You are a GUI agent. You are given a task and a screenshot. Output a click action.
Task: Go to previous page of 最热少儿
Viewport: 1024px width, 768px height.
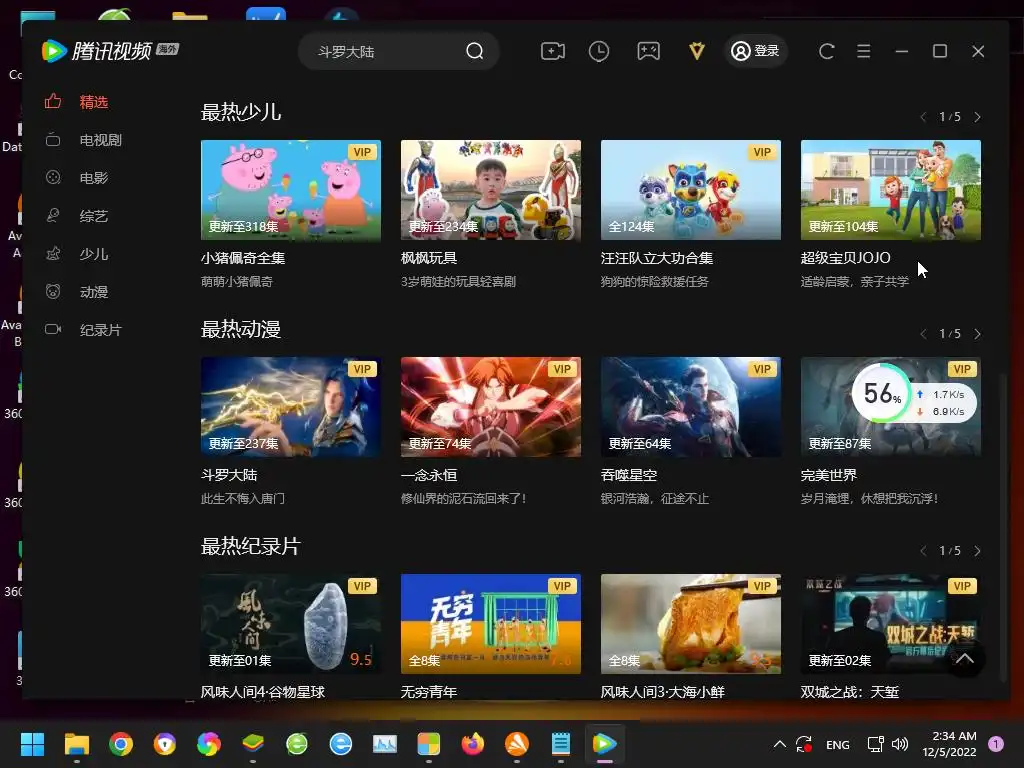923,117
